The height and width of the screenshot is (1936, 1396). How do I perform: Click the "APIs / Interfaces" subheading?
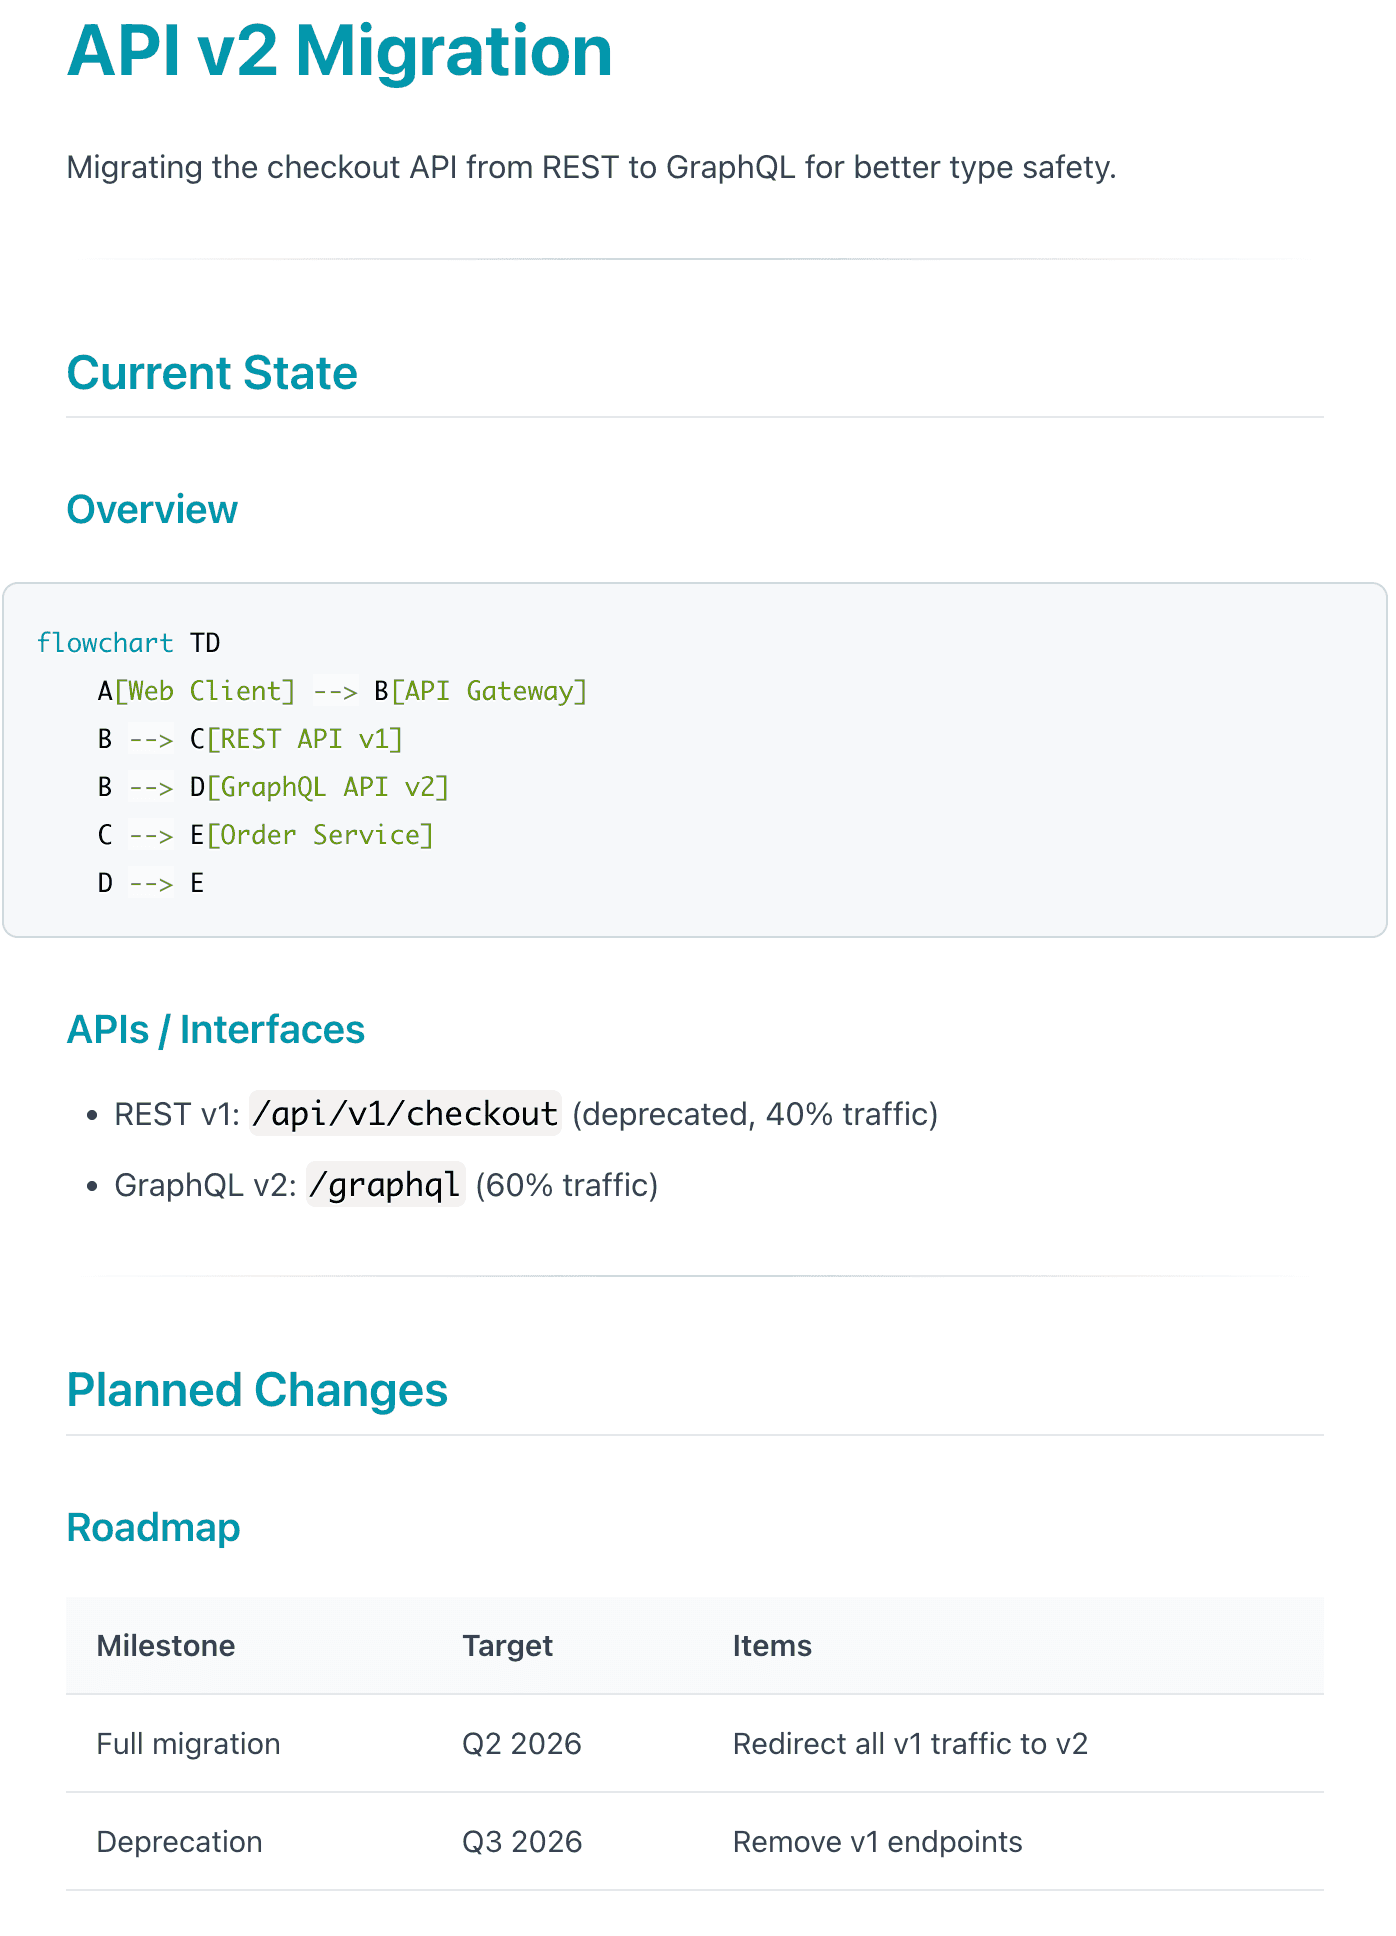point(215,1029)
